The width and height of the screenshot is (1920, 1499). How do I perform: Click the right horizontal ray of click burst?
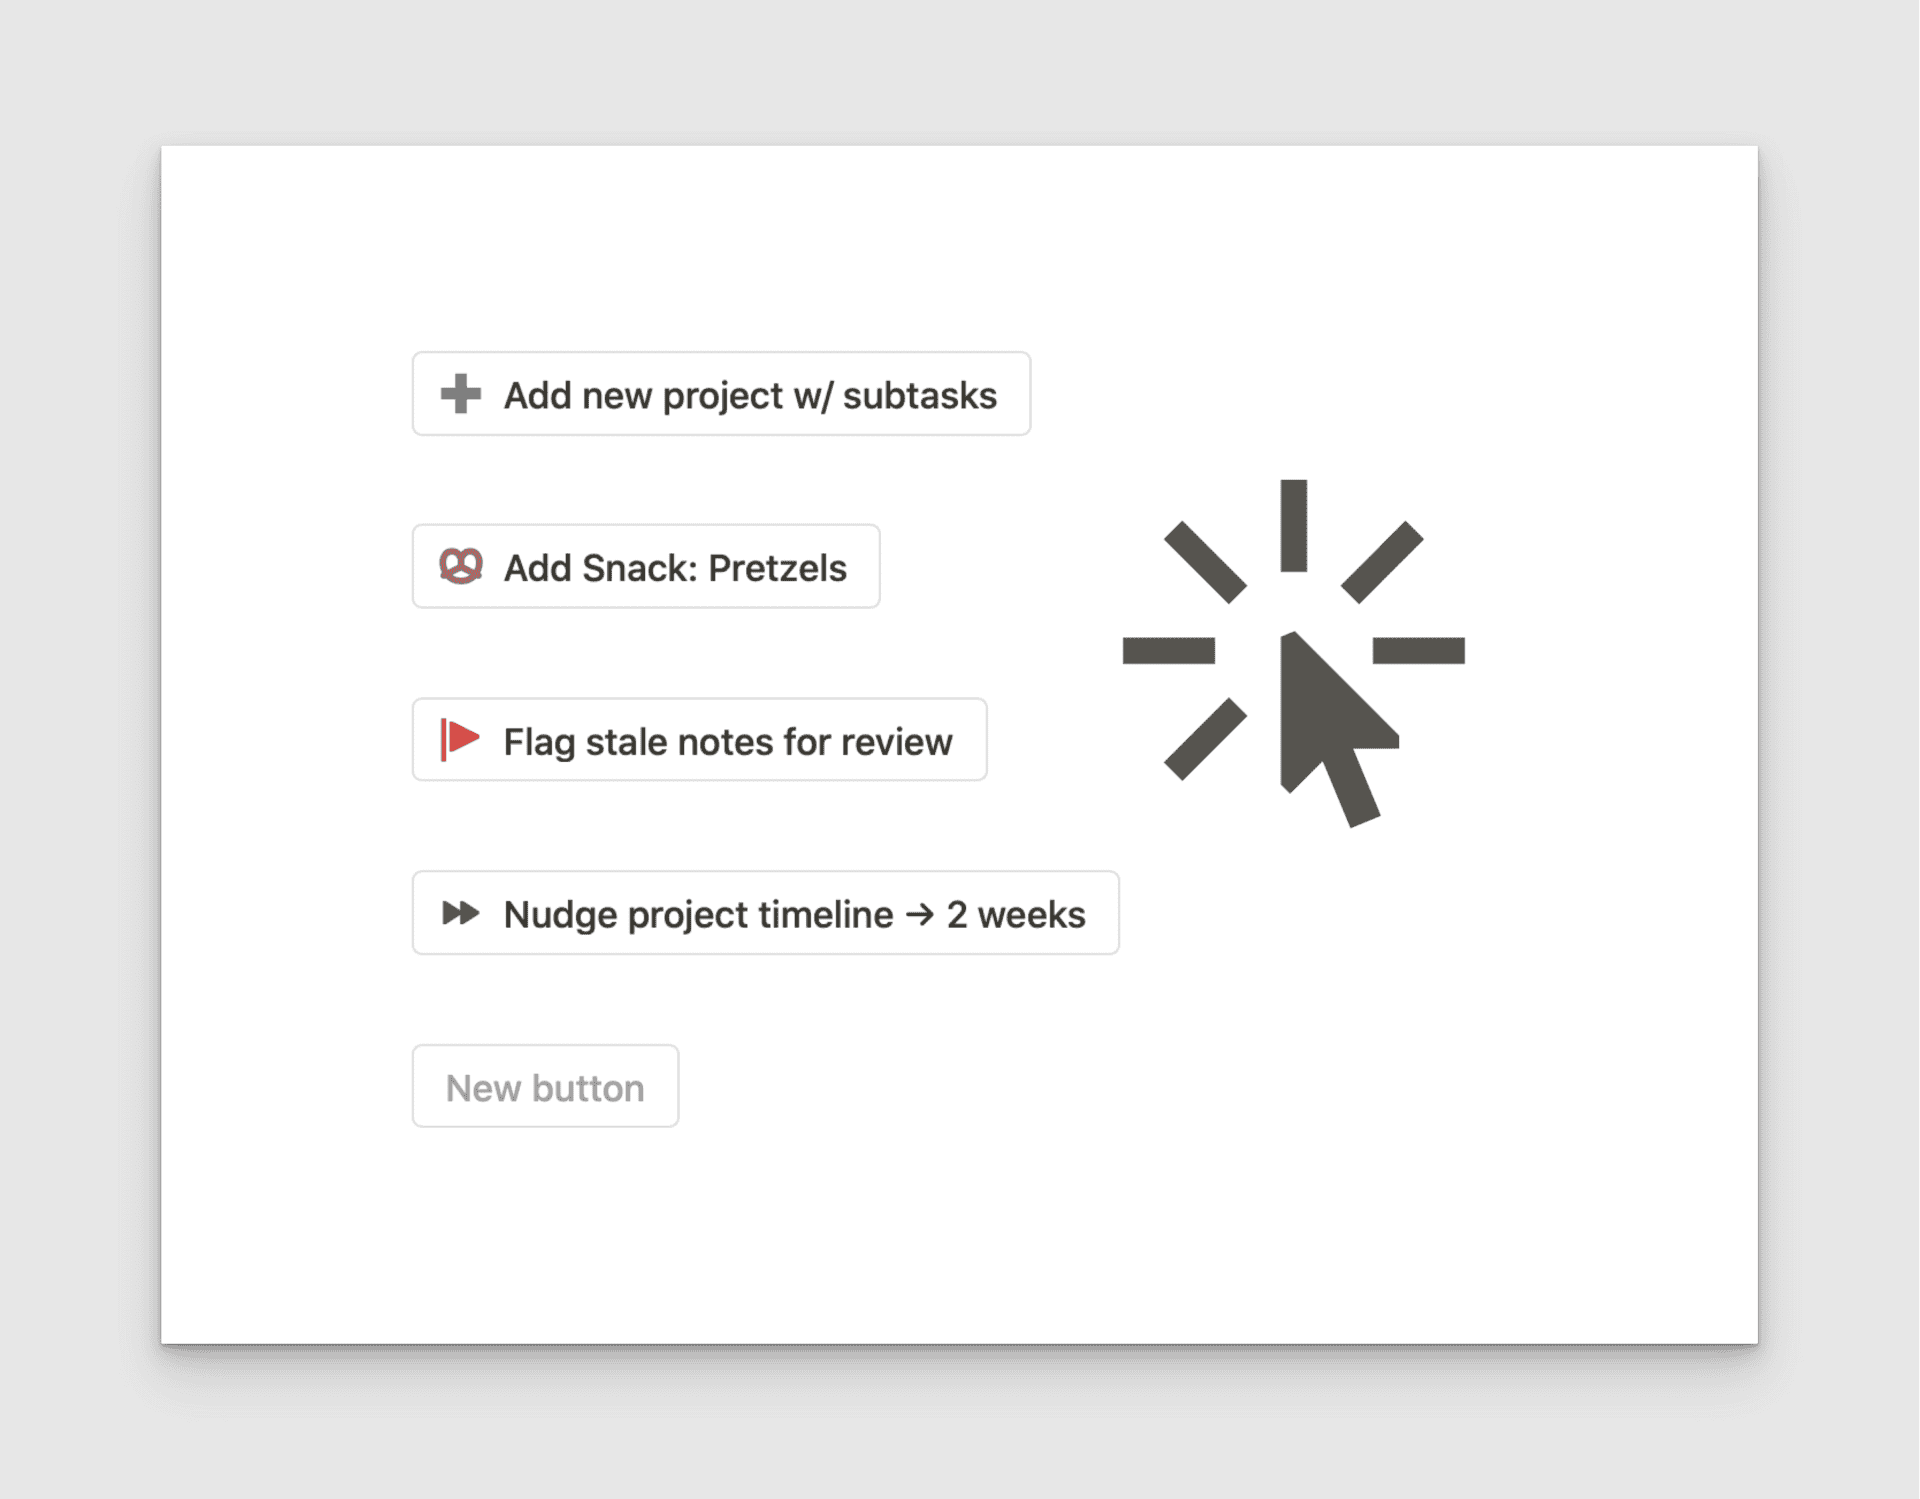(x=1418, y=651)
